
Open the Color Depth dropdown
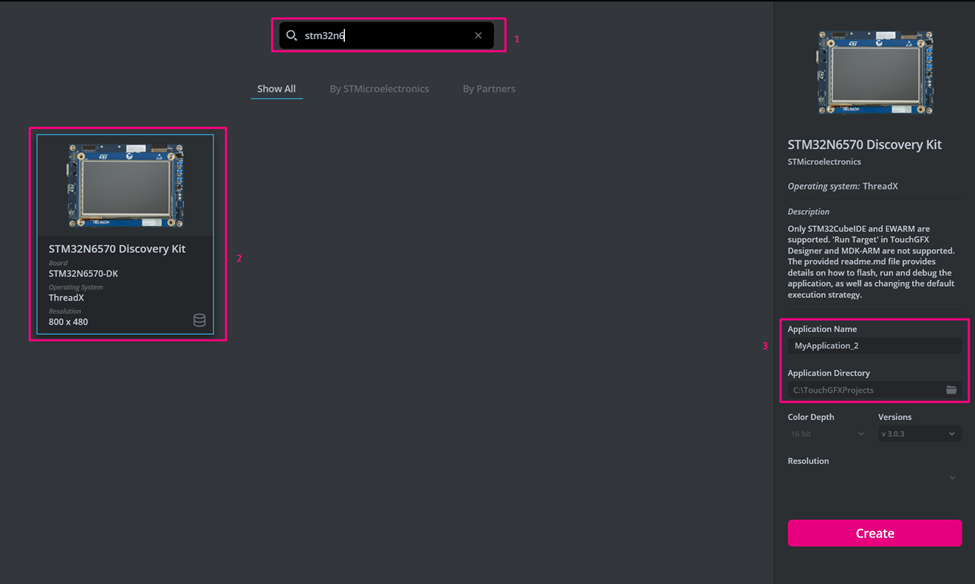[x=827, y=433]
